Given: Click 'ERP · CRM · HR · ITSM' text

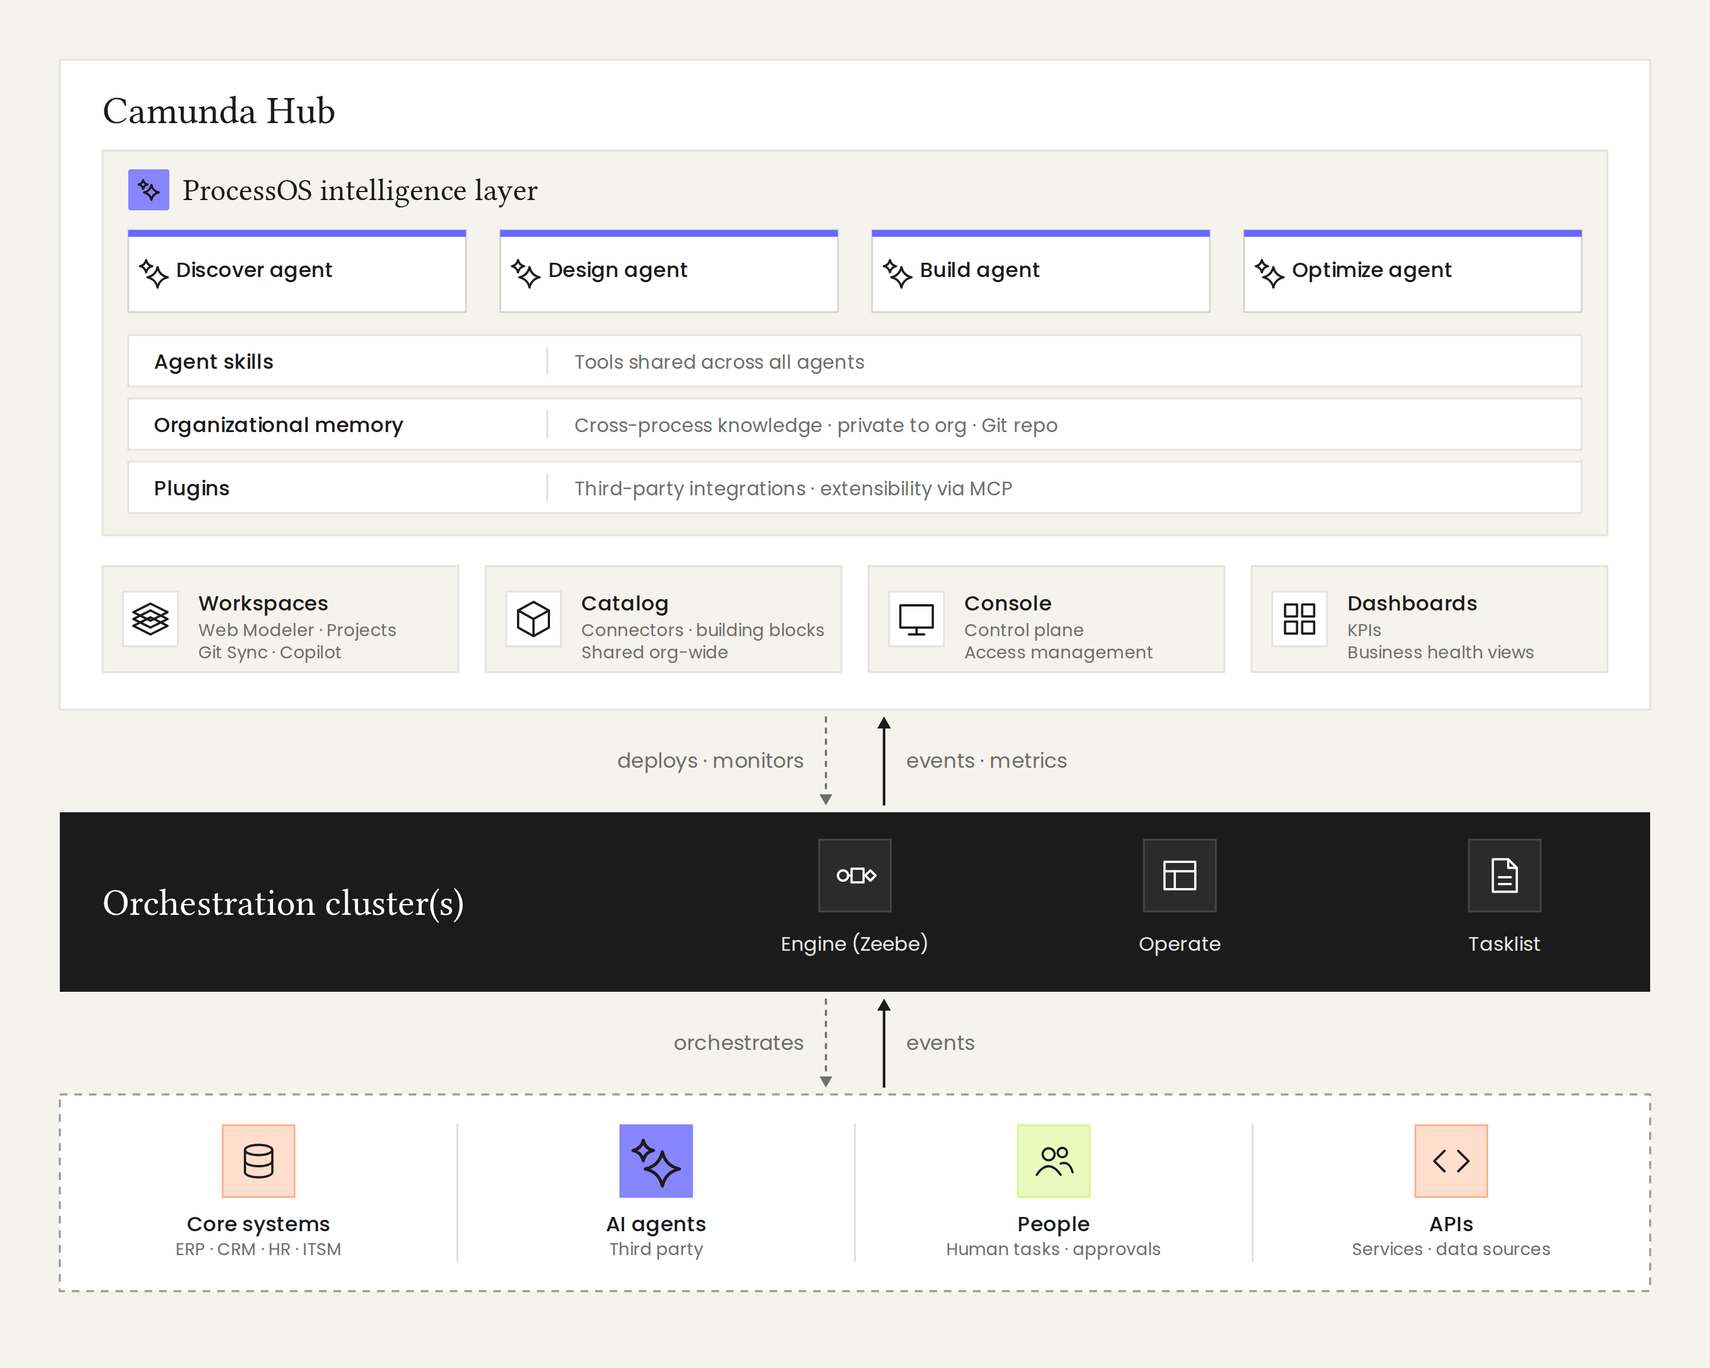Looking at the screenshot, I should tap(258, 1249).
